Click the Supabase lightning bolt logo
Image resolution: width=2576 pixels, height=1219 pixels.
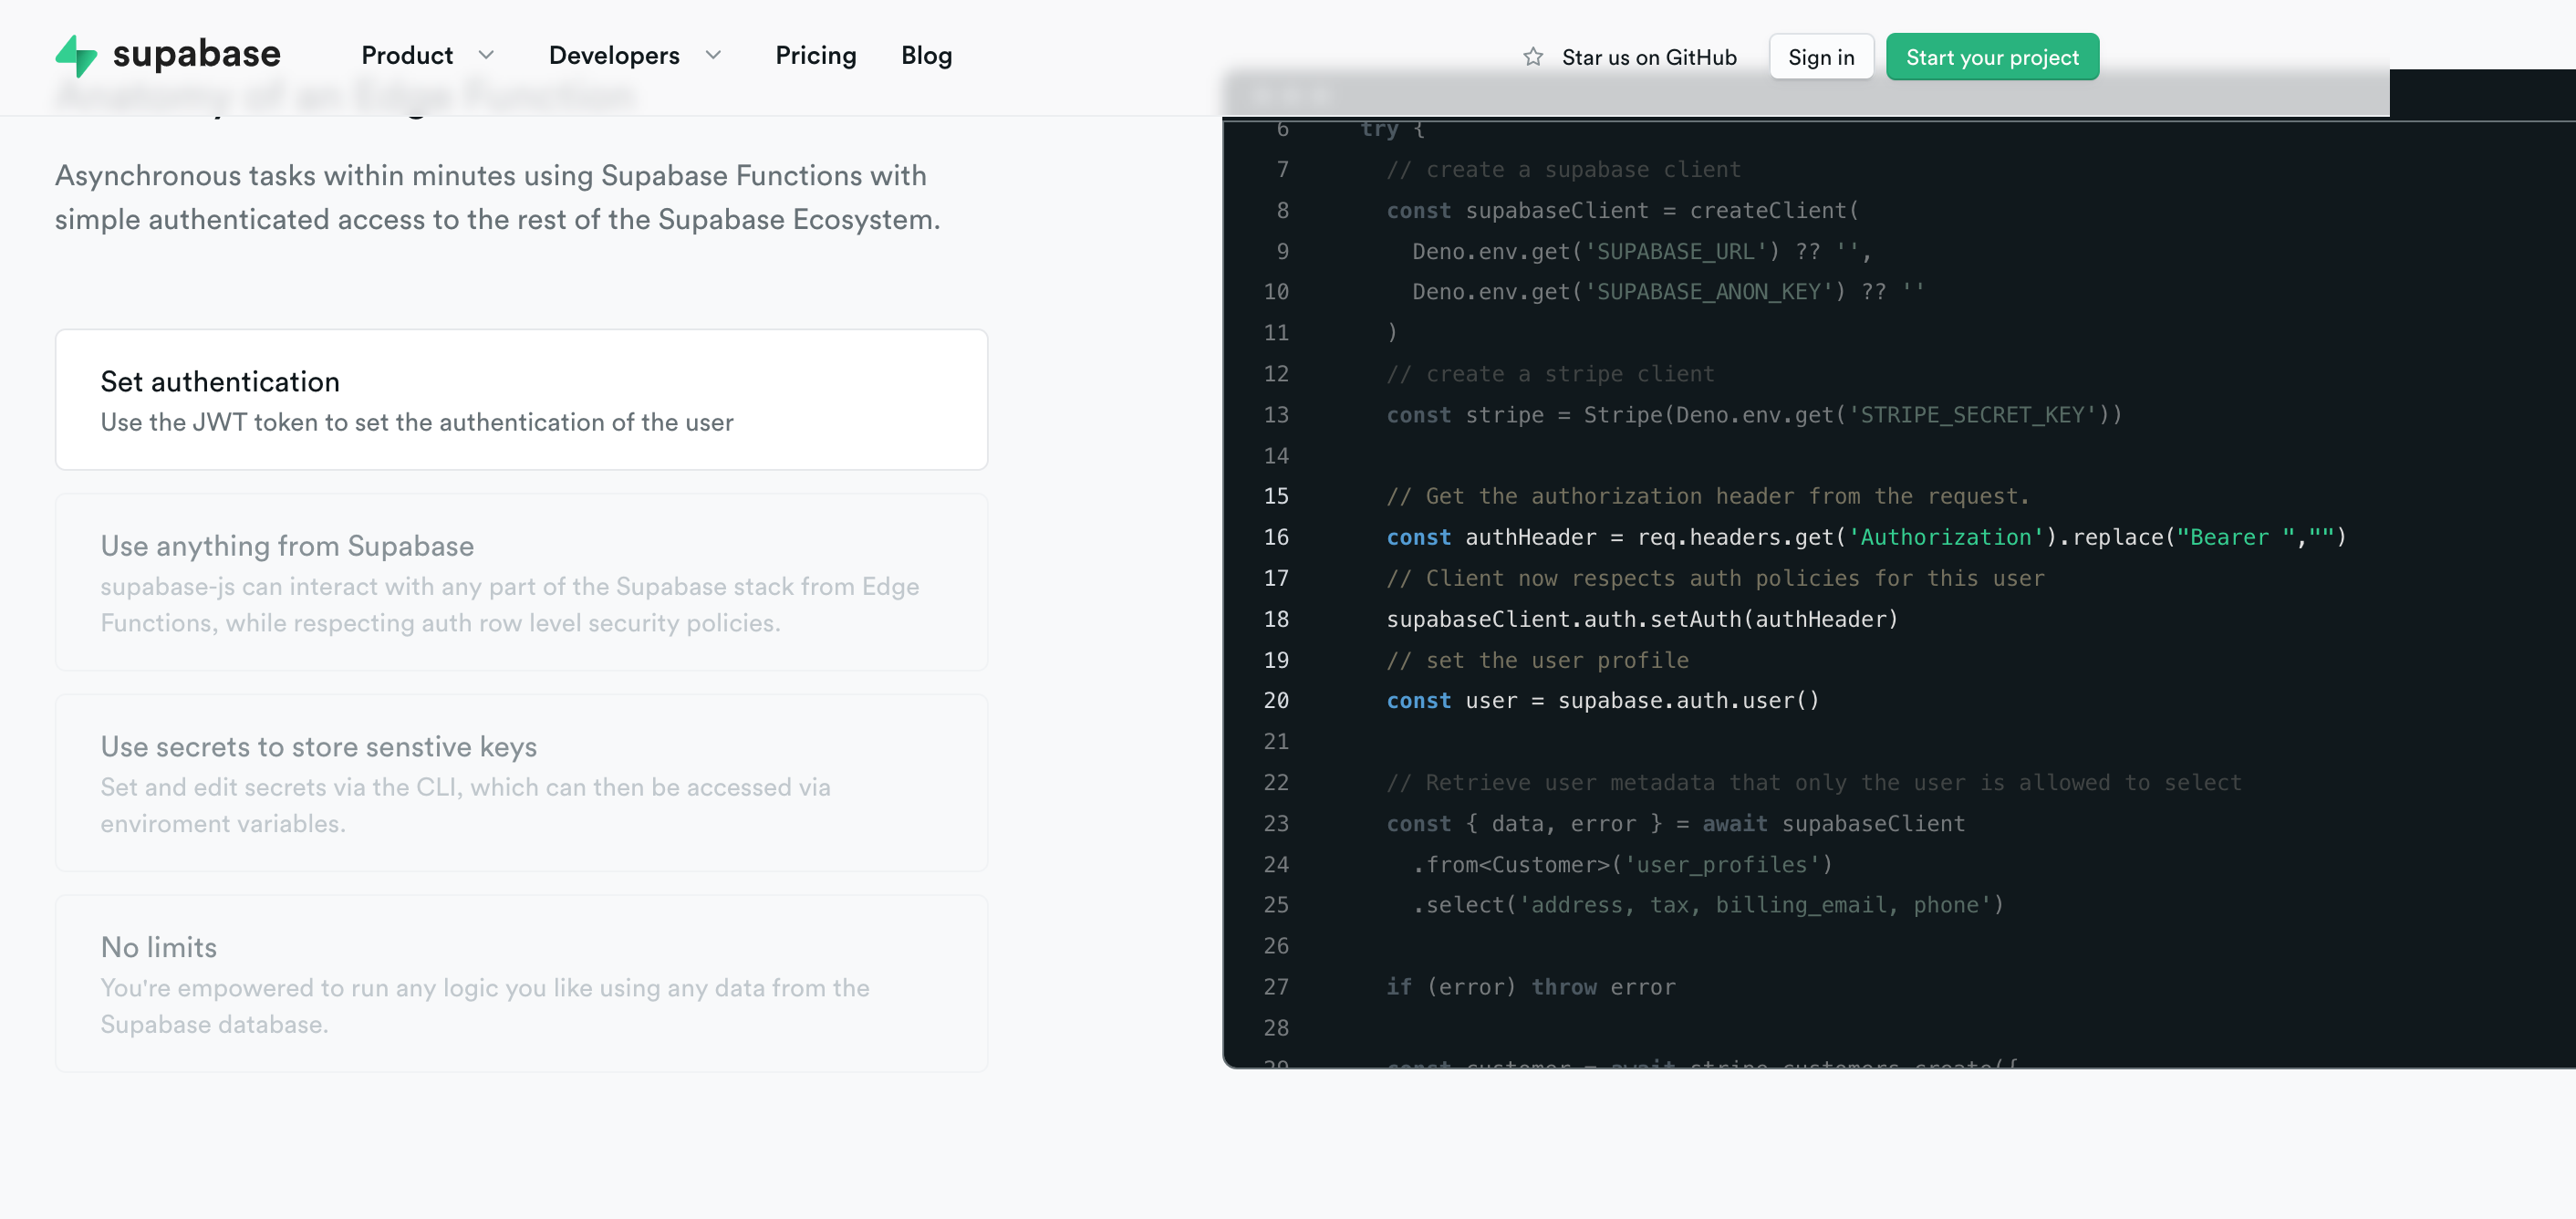pyautogui.click(x=78, y=55)
